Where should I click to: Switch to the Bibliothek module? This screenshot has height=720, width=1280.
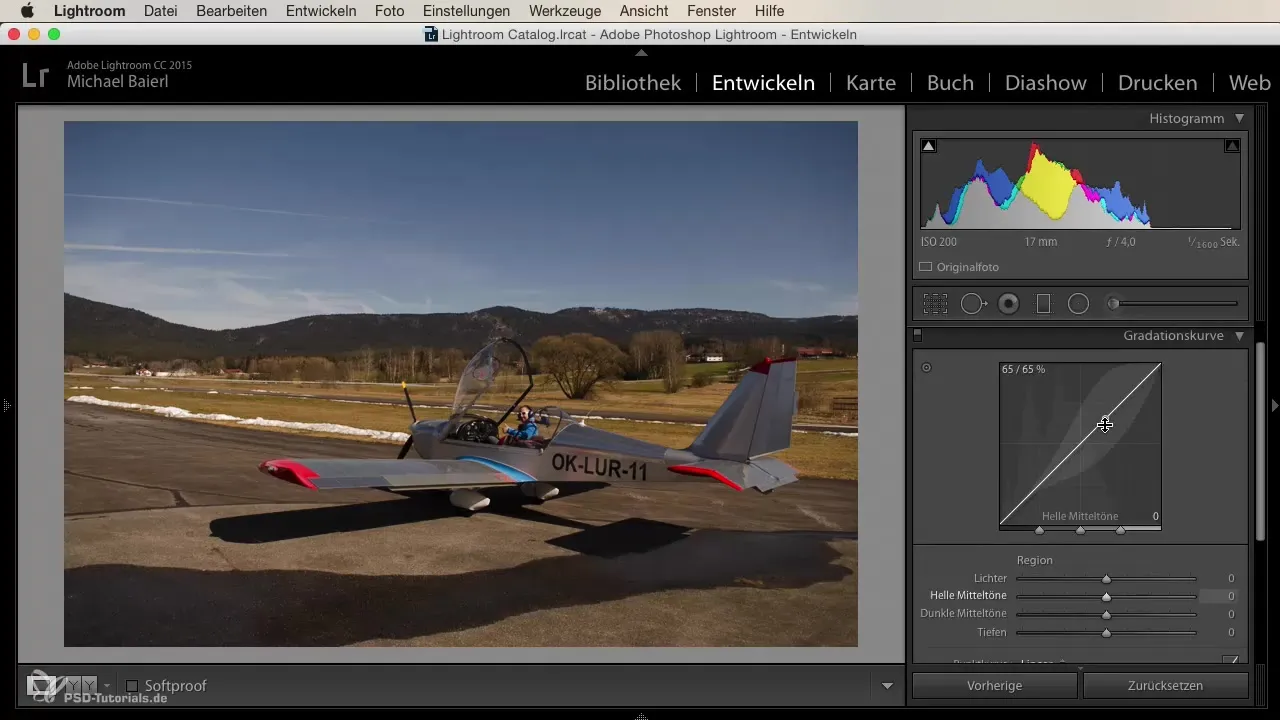(633, 83)
